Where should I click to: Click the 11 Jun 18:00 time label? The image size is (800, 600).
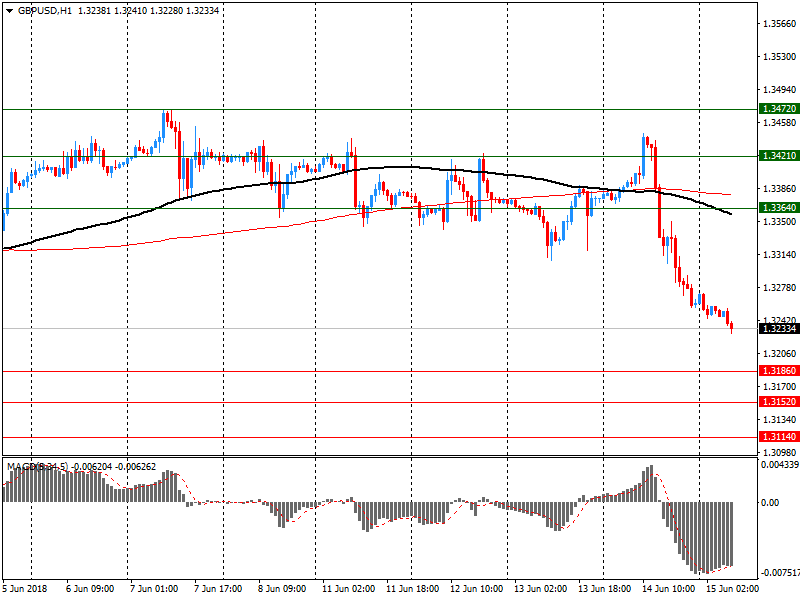click(x=412, y=589)
